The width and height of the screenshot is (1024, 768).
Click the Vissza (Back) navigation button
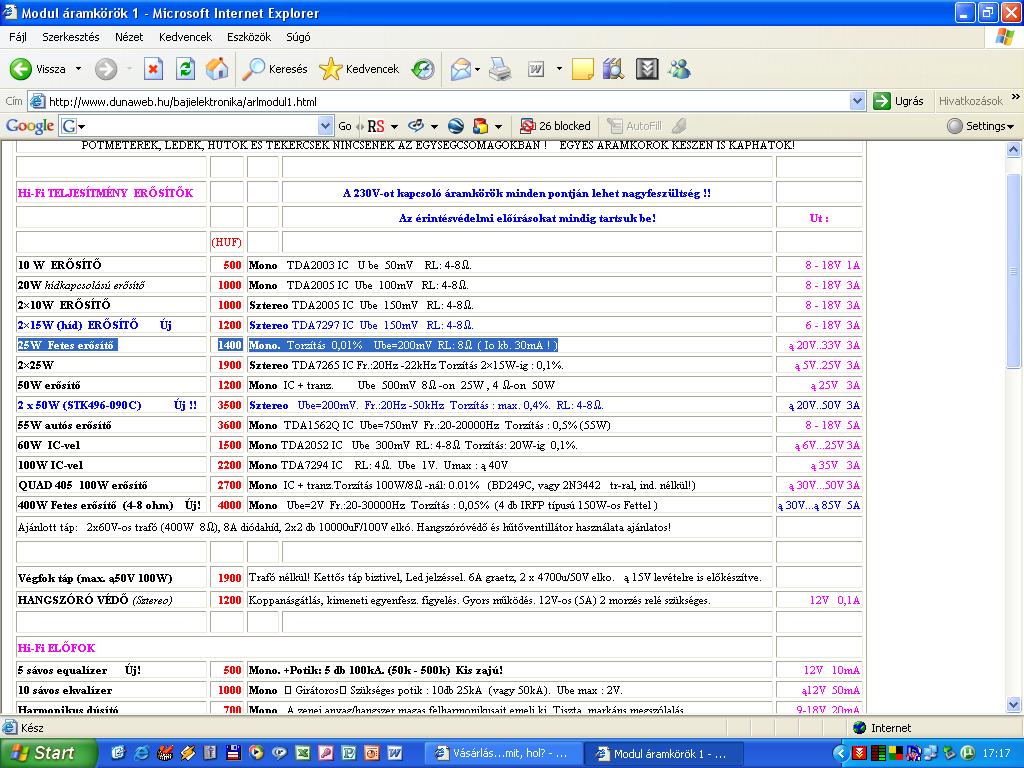click(x=38, y=69)
